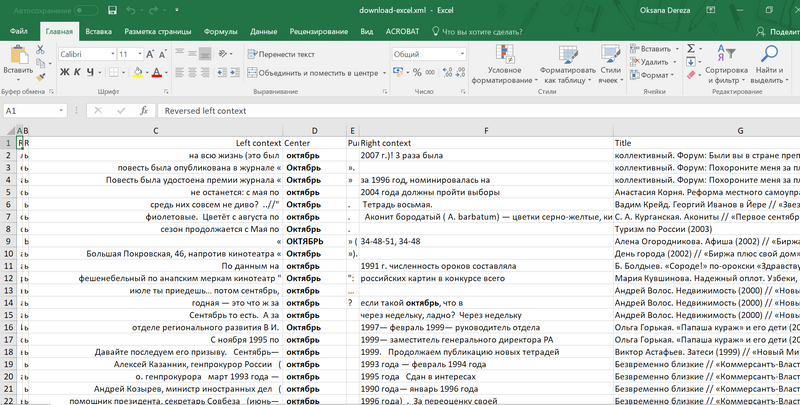Open Стили ячеек gallery
This screenshot has height=405, width=800.
click(611, 64)
